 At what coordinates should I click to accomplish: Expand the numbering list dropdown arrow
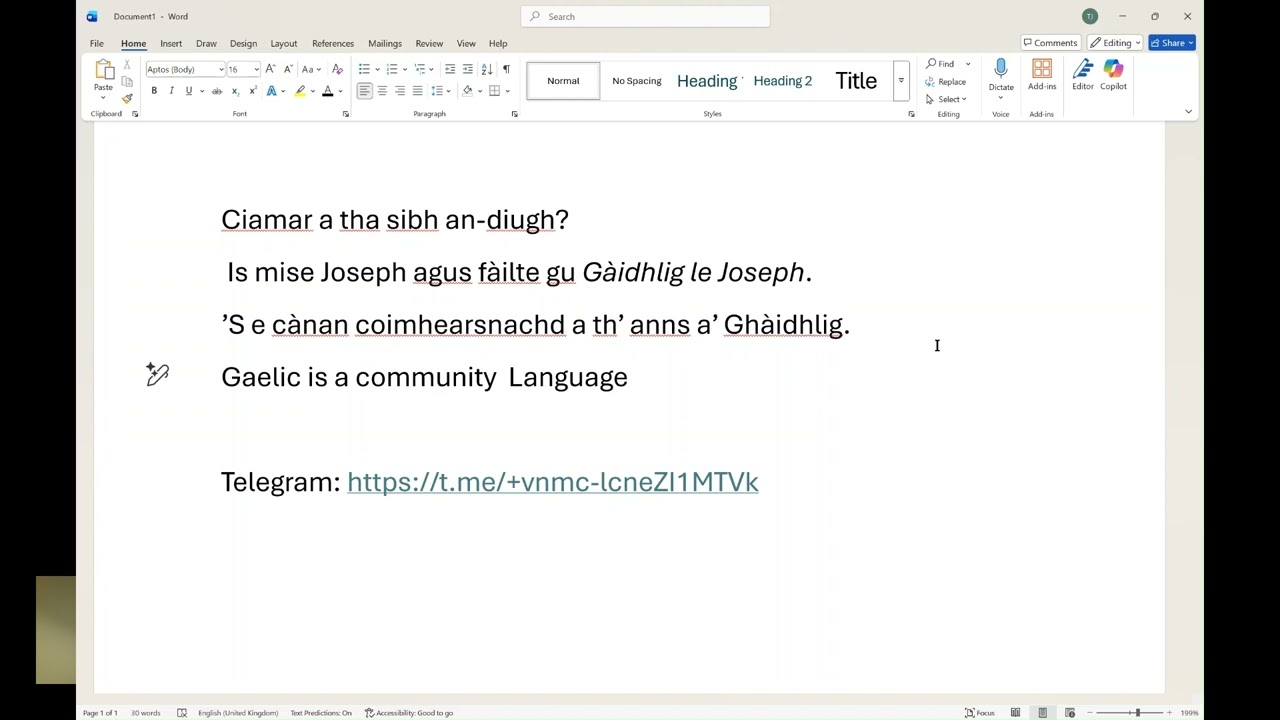pos(404,69)
